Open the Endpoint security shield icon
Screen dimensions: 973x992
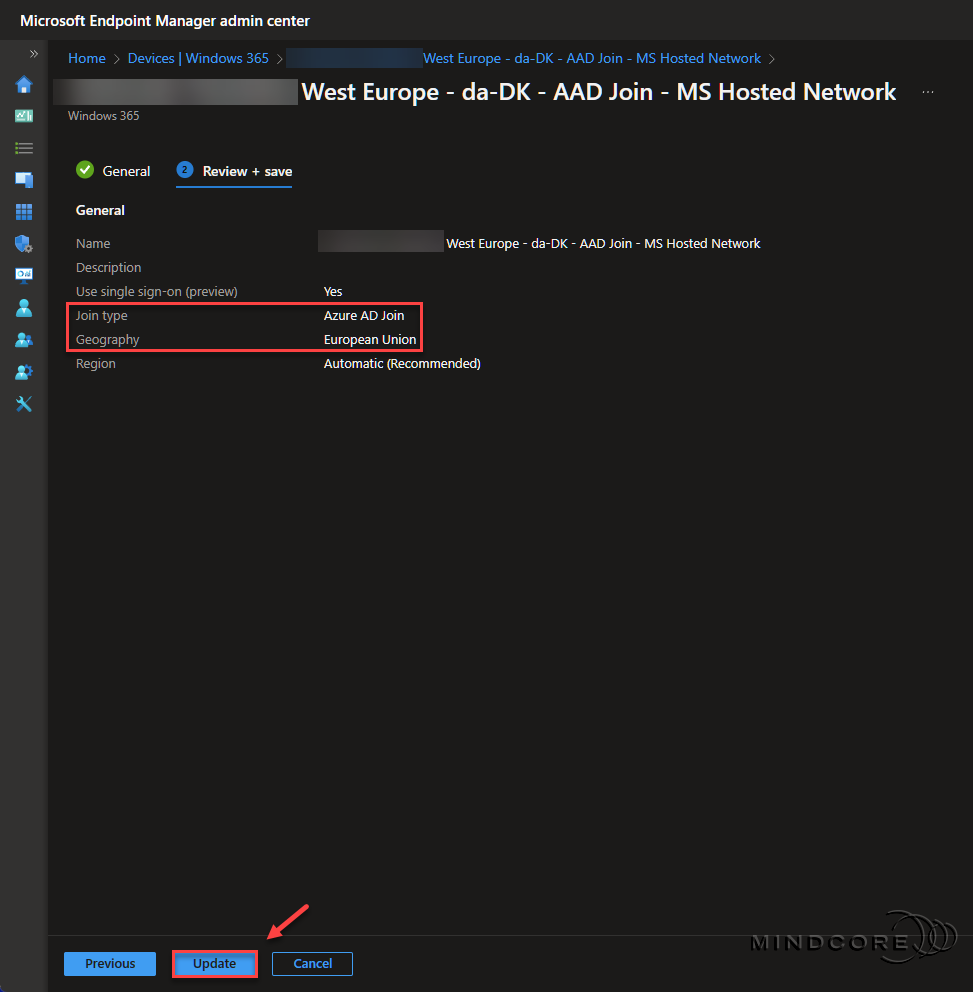[x=24, y=244]
